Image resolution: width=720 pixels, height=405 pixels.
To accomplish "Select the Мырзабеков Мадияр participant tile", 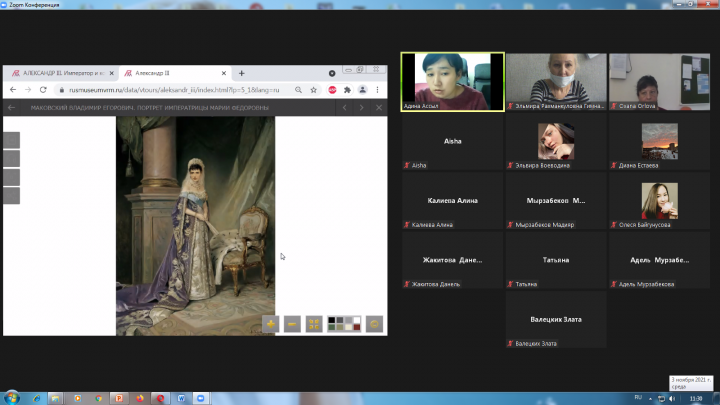I will [556, 201].
